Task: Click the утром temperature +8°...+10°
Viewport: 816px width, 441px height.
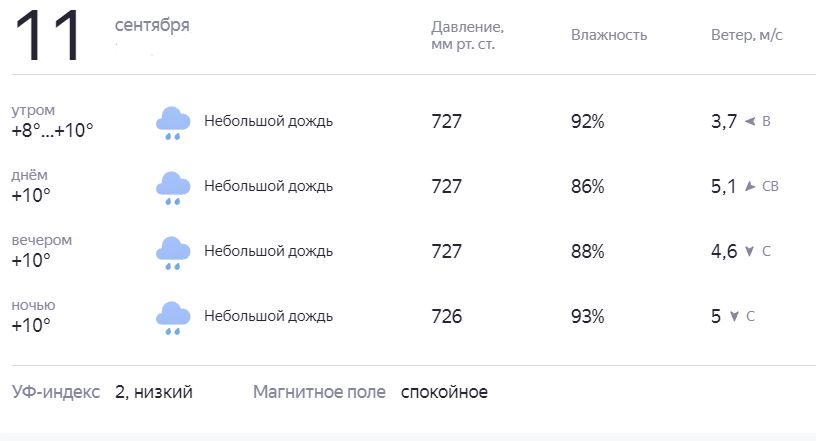Action: pos(53,130)
